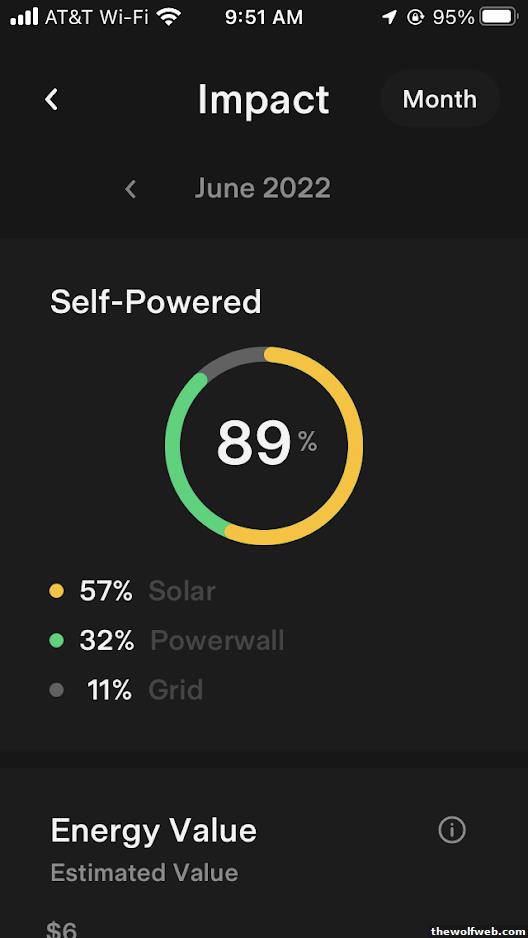Tap the rotation lock status icon
Image resolution: width=528 pixels, height=938 pixels.
pyautogui.click(x=416, y=17)
